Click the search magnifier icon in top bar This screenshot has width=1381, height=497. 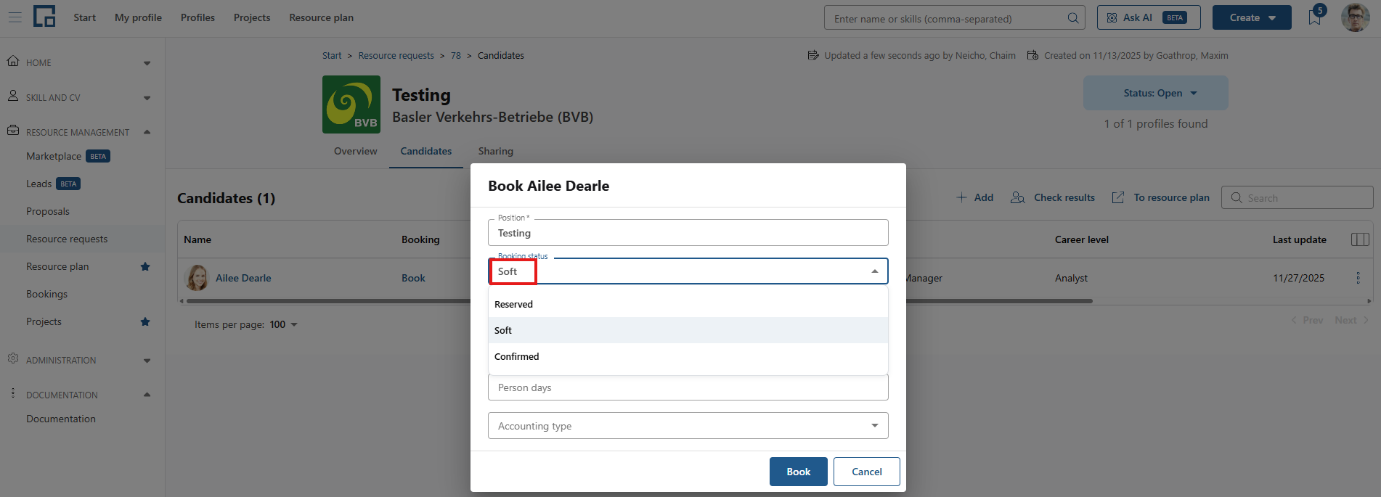coord(1073,18)
